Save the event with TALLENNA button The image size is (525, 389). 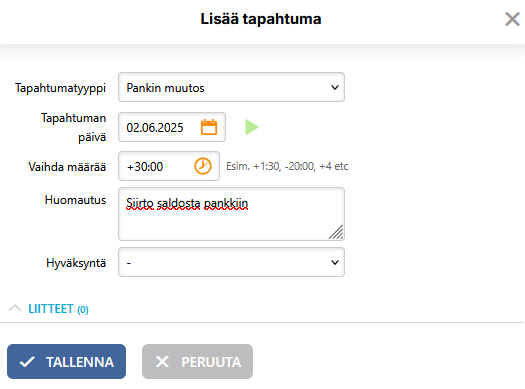click(x=66, y=362)
